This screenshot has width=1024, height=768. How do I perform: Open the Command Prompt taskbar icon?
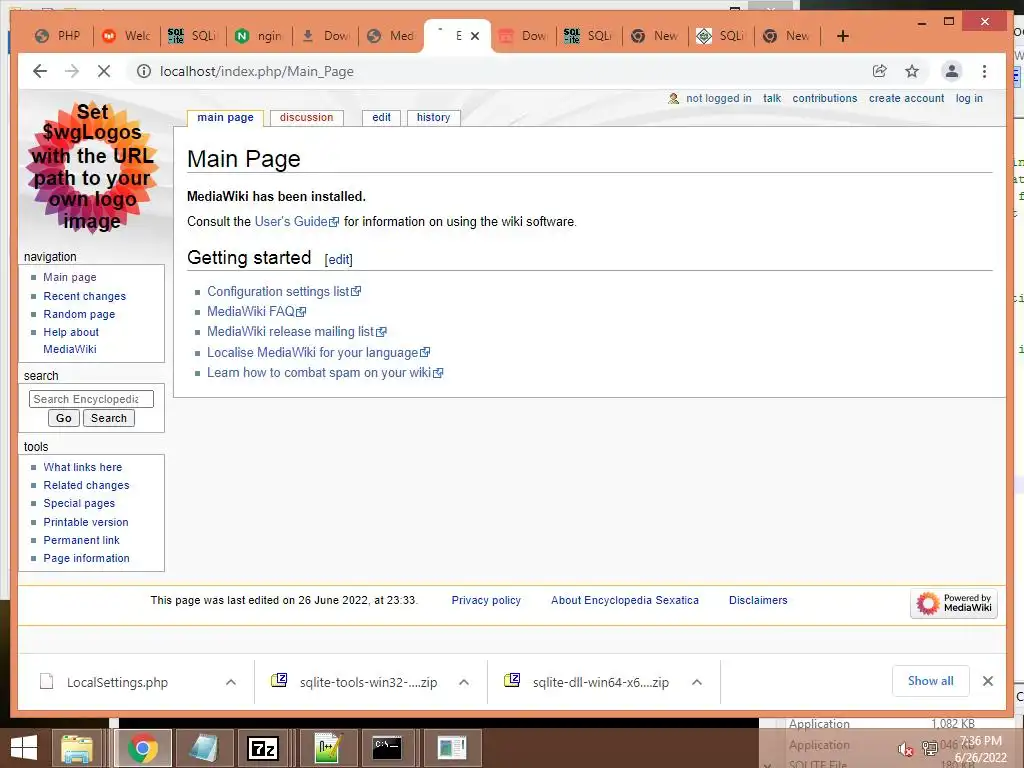point(387,748)
